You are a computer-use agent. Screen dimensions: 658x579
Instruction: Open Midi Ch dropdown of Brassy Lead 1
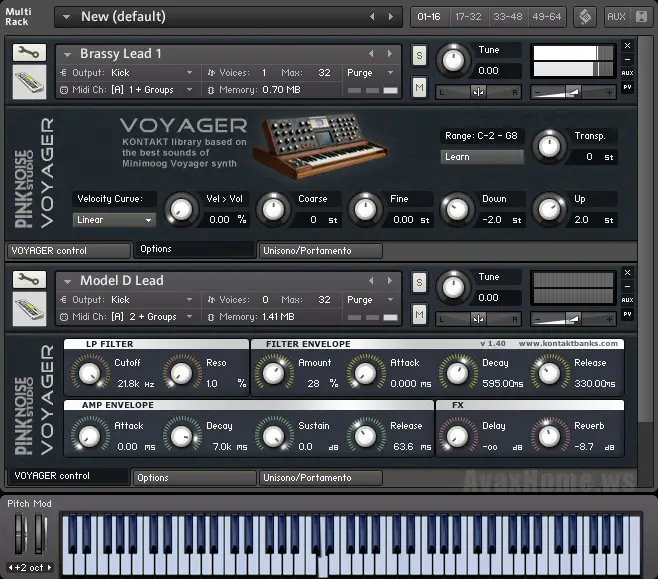[189, 90]
